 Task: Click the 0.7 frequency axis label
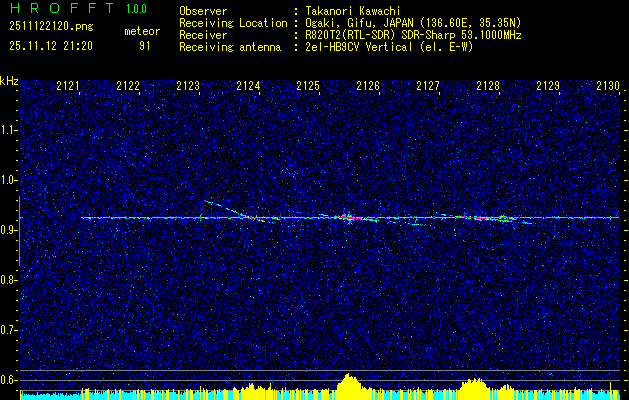[9, 330]
